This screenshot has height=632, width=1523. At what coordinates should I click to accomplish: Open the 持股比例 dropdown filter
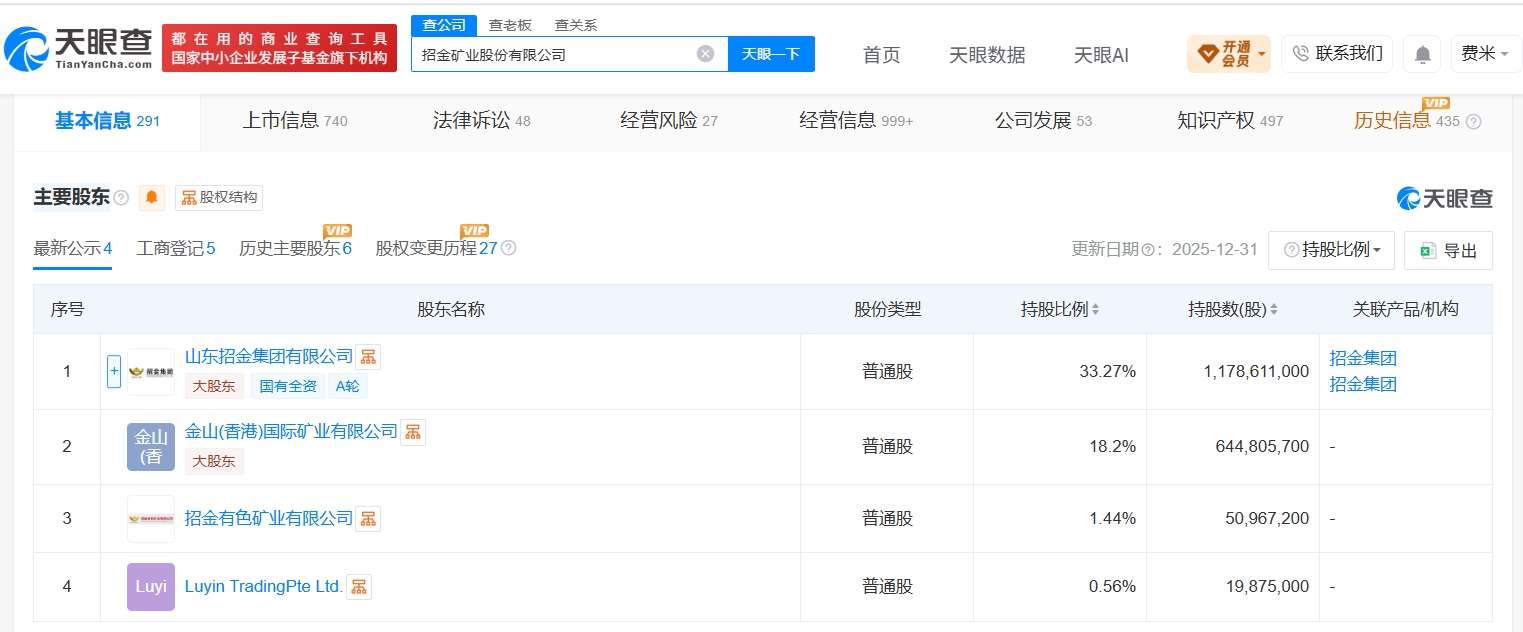(x=1331, y=250)
